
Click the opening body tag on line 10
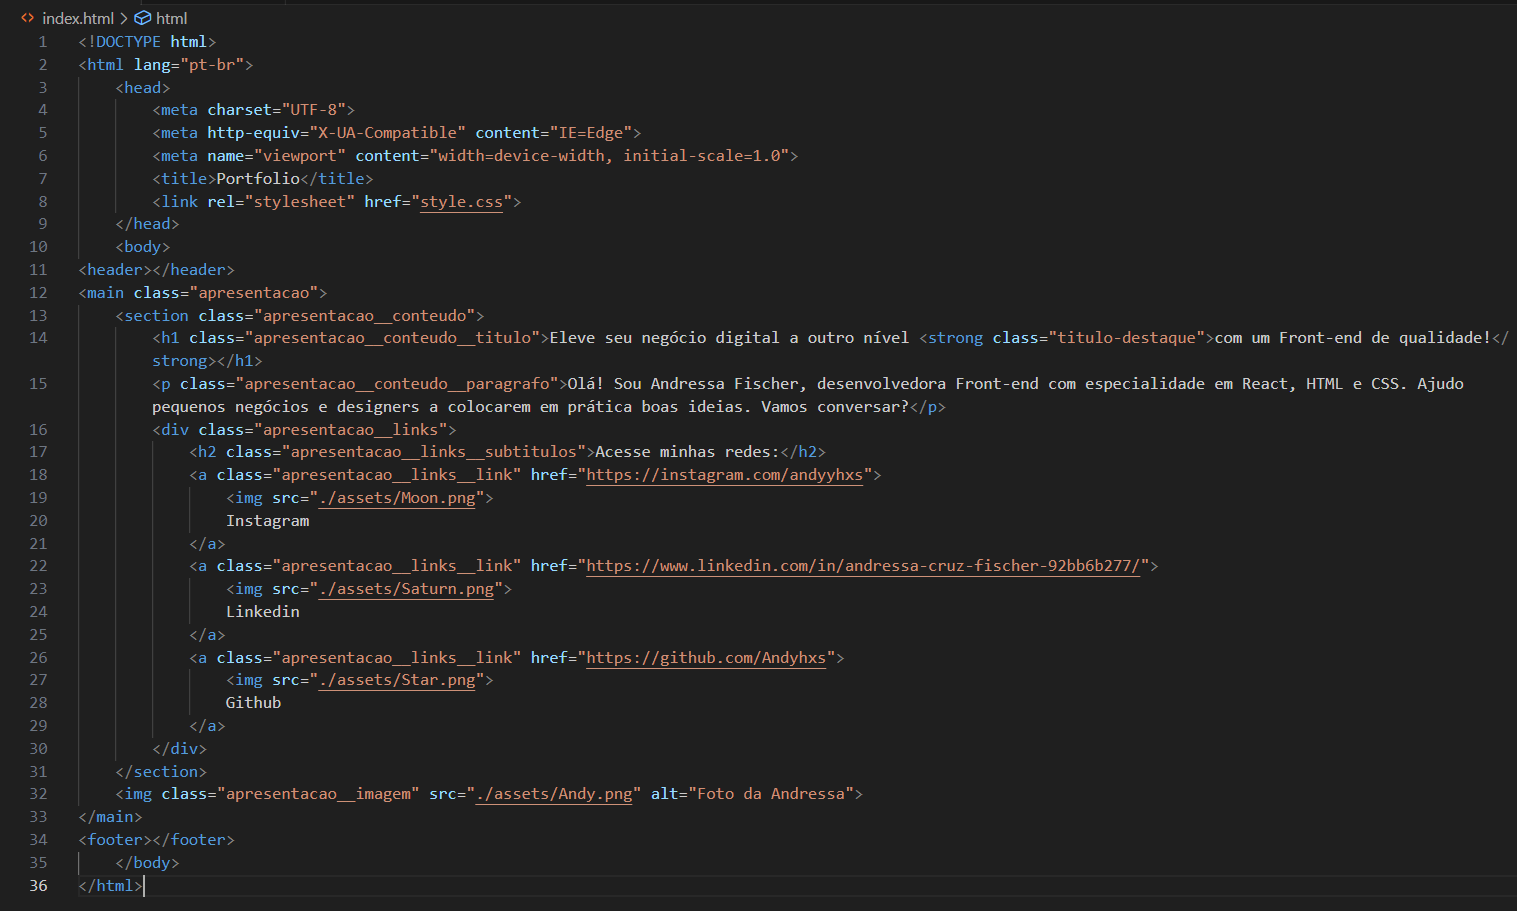pos(143,246)
